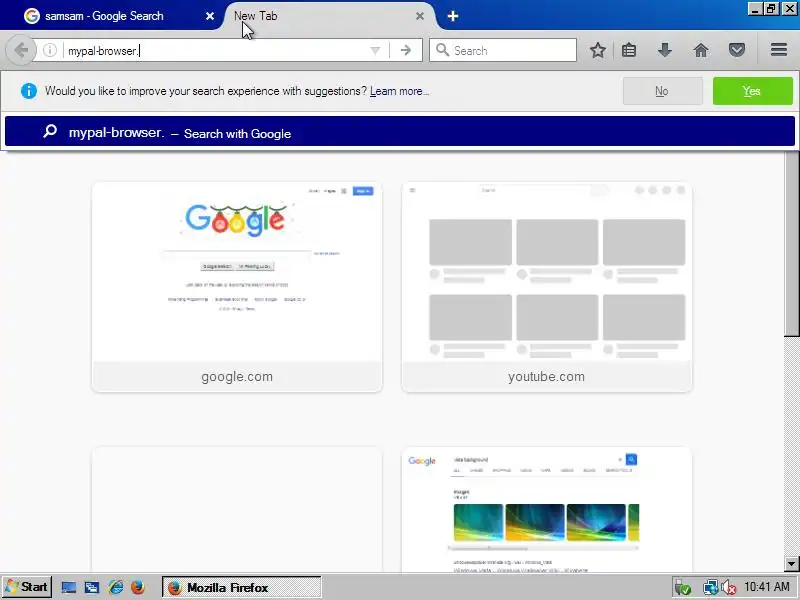Click the Go arrow in address bar

[x=406, y=50]
